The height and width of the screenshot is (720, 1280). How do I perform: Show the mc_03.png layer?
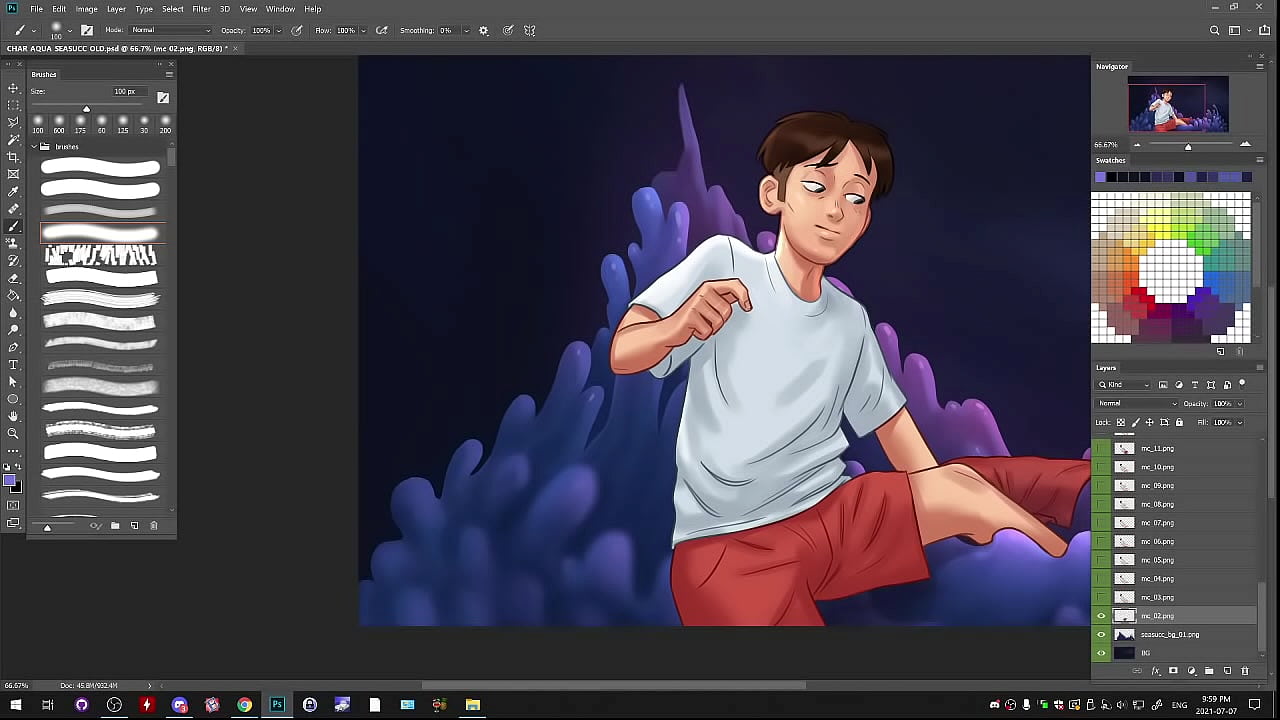[x=1101, y=597]
